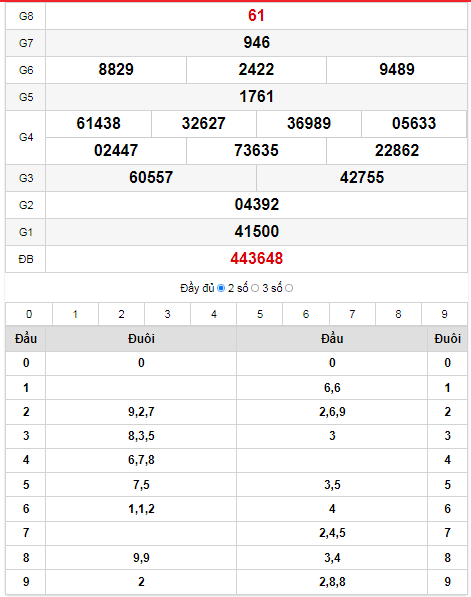Click digit filter tab 8

(x=398, y=314)
